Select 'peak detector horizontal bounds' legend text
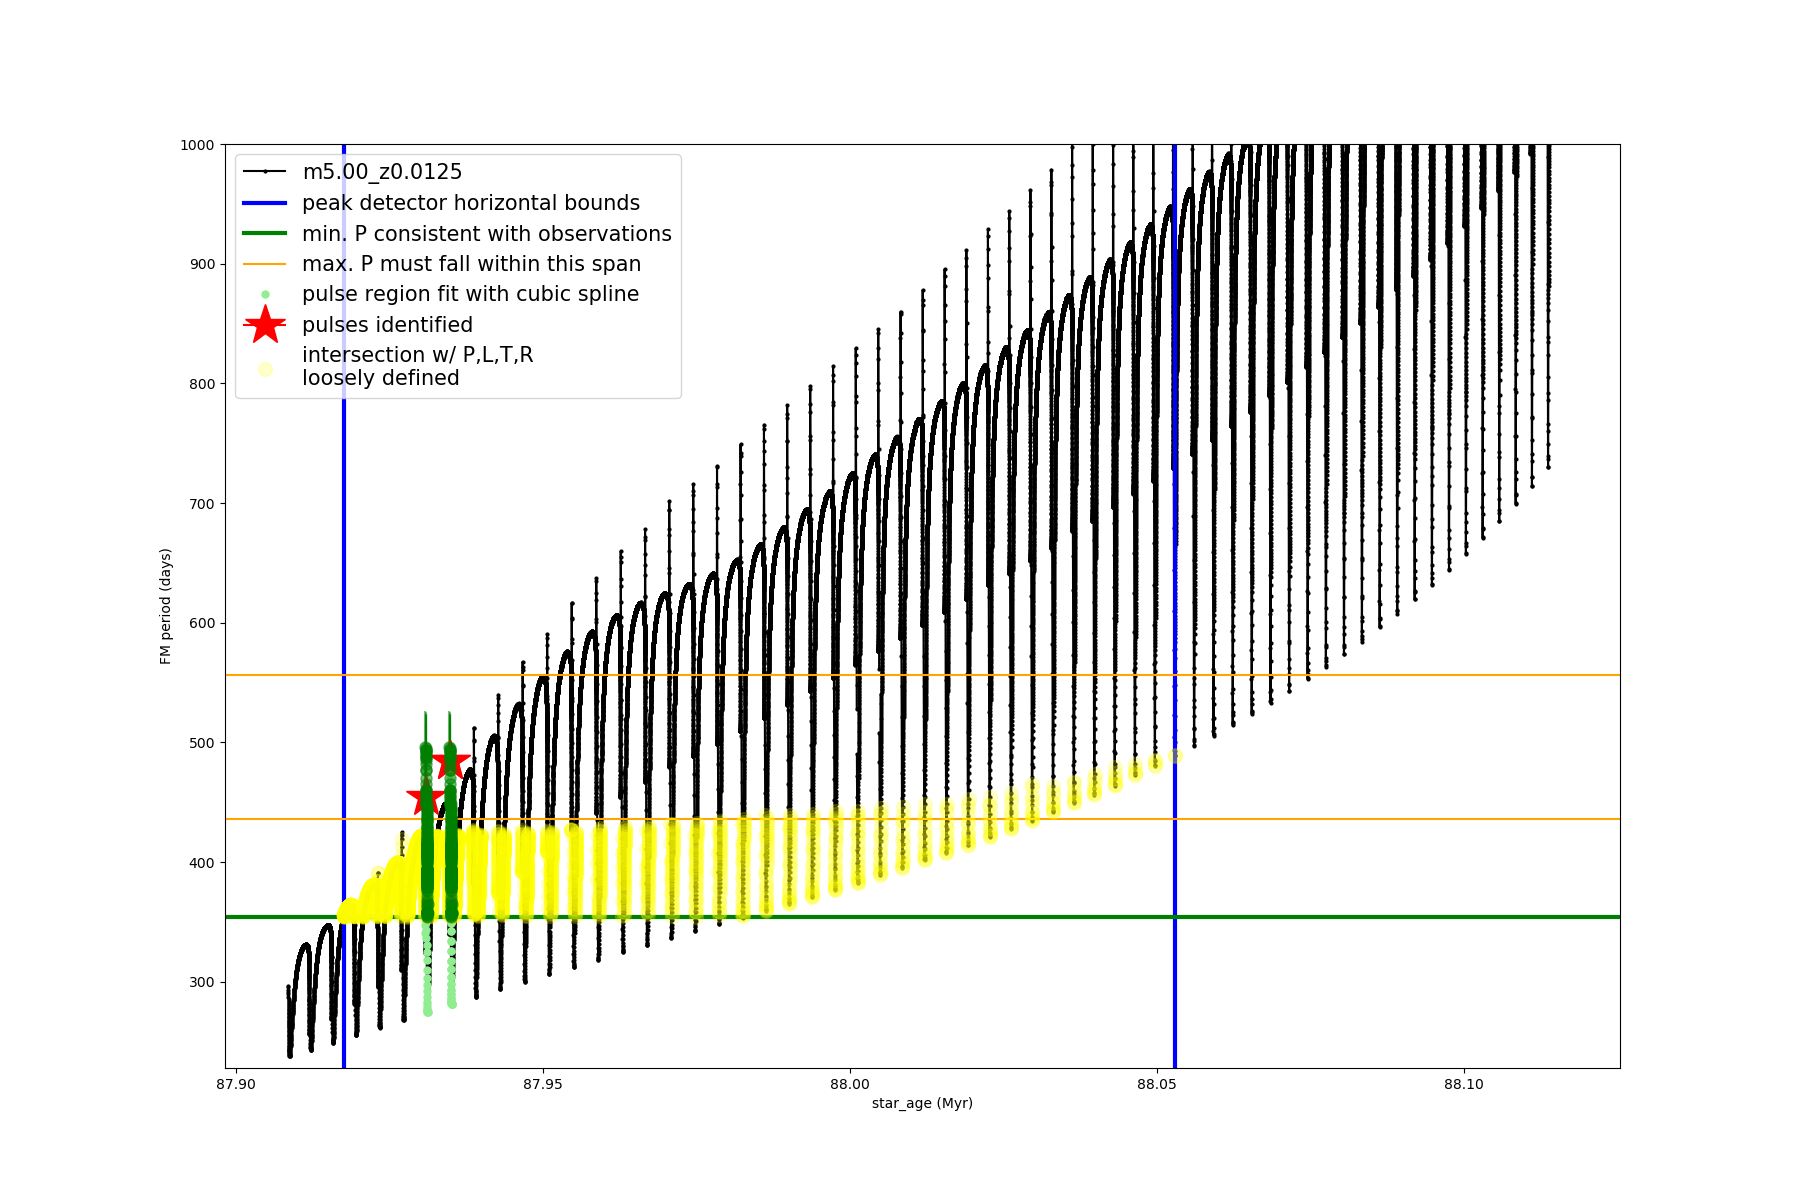1800x1200 pixels. (x=471, y=203)
